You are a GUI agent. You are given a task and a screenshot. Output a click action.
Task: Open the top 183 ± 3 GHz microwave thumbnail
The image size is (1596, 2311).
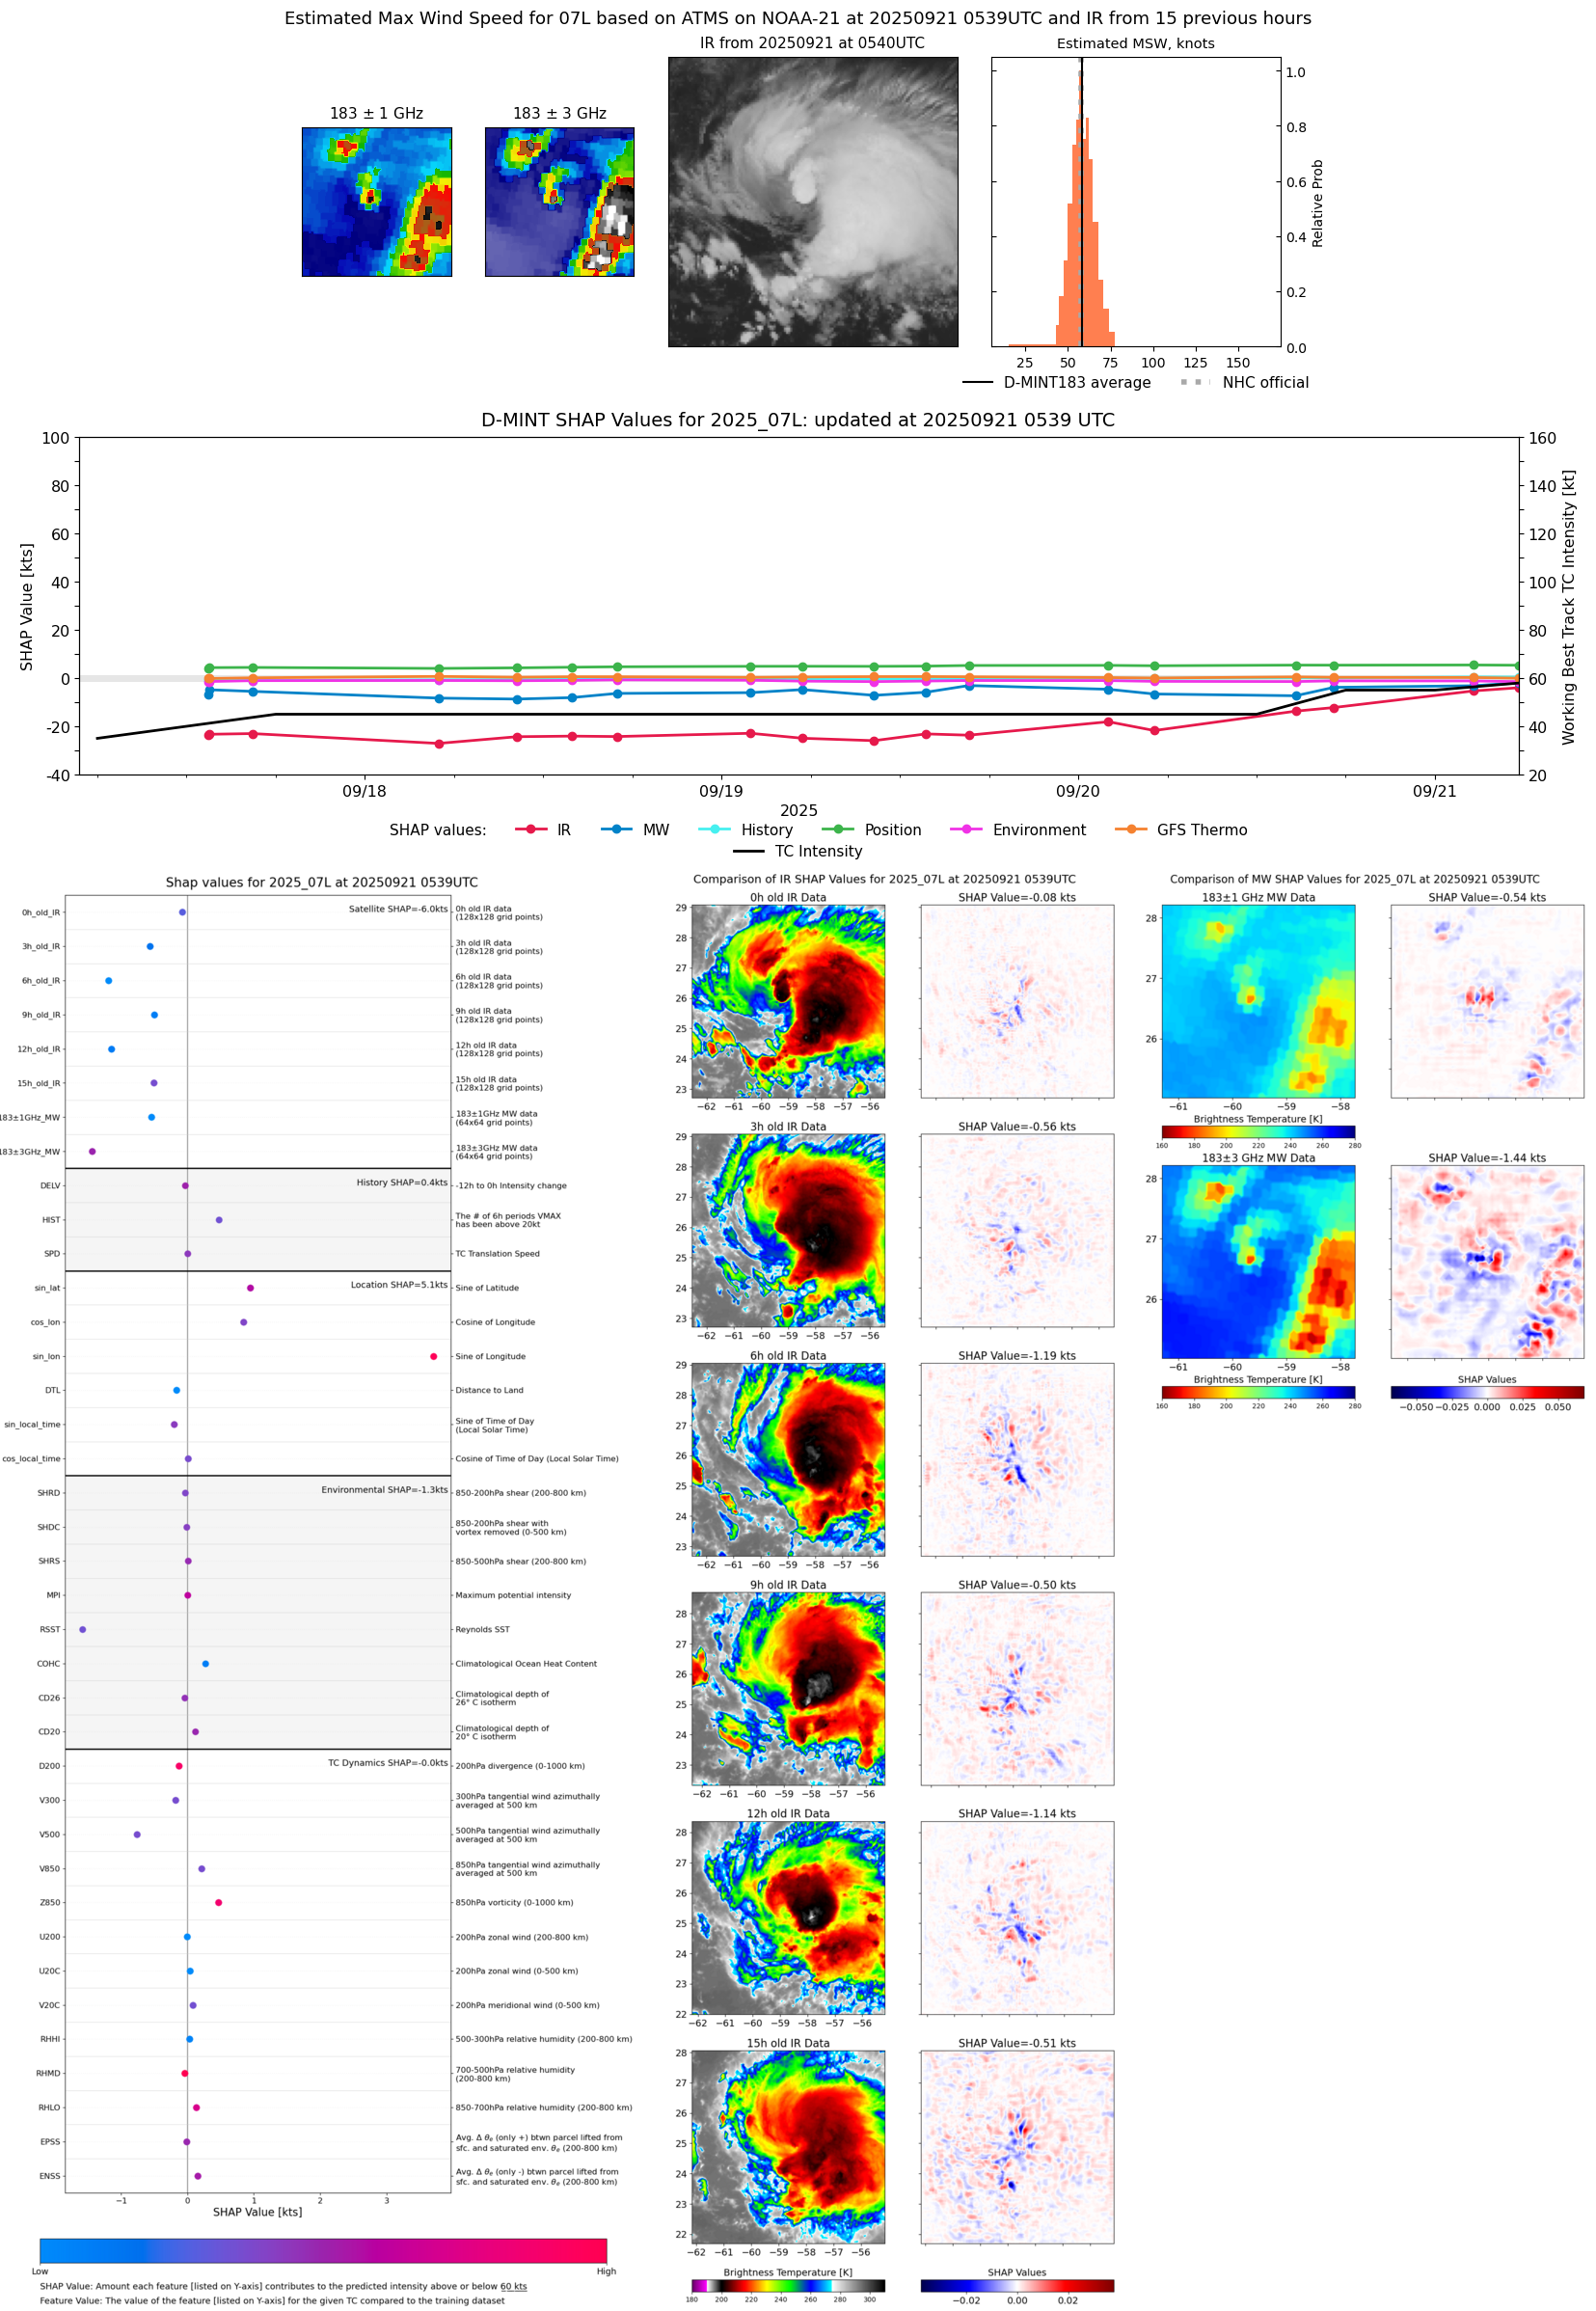pos(560,202)
